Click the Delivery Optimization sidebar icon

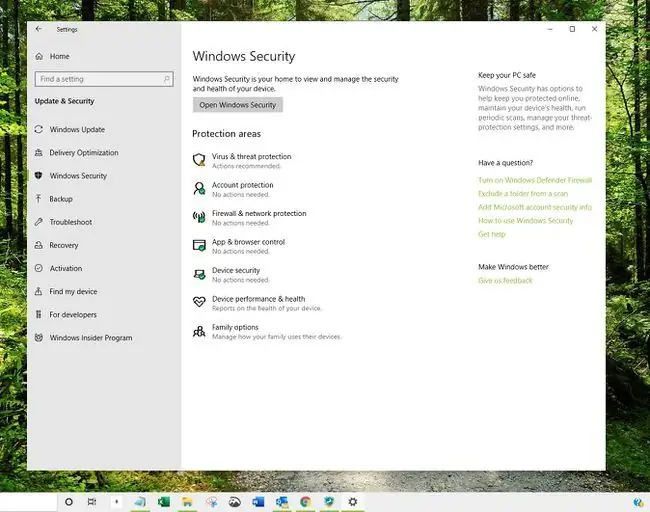[x=39, y=153]
